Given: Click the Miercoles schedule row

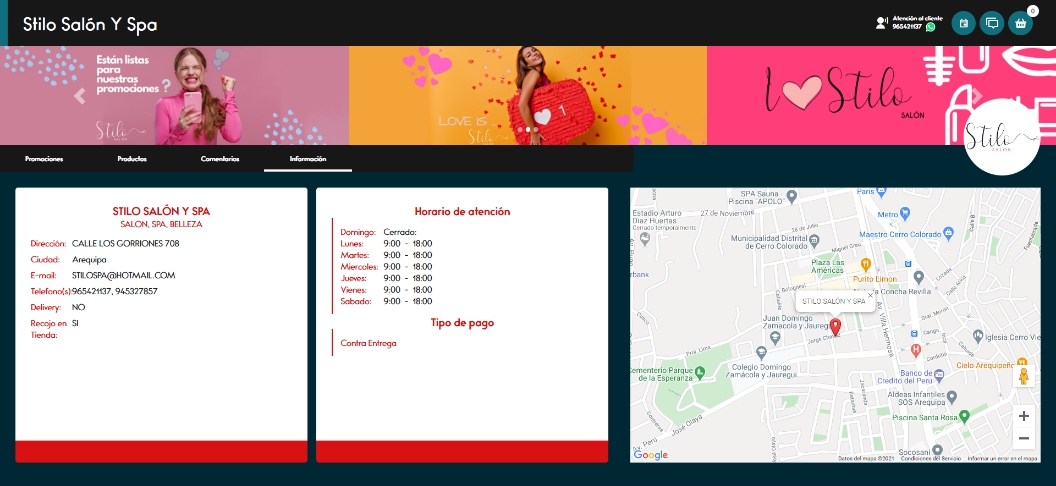Looking at the screenshot, I should [386, 267].
